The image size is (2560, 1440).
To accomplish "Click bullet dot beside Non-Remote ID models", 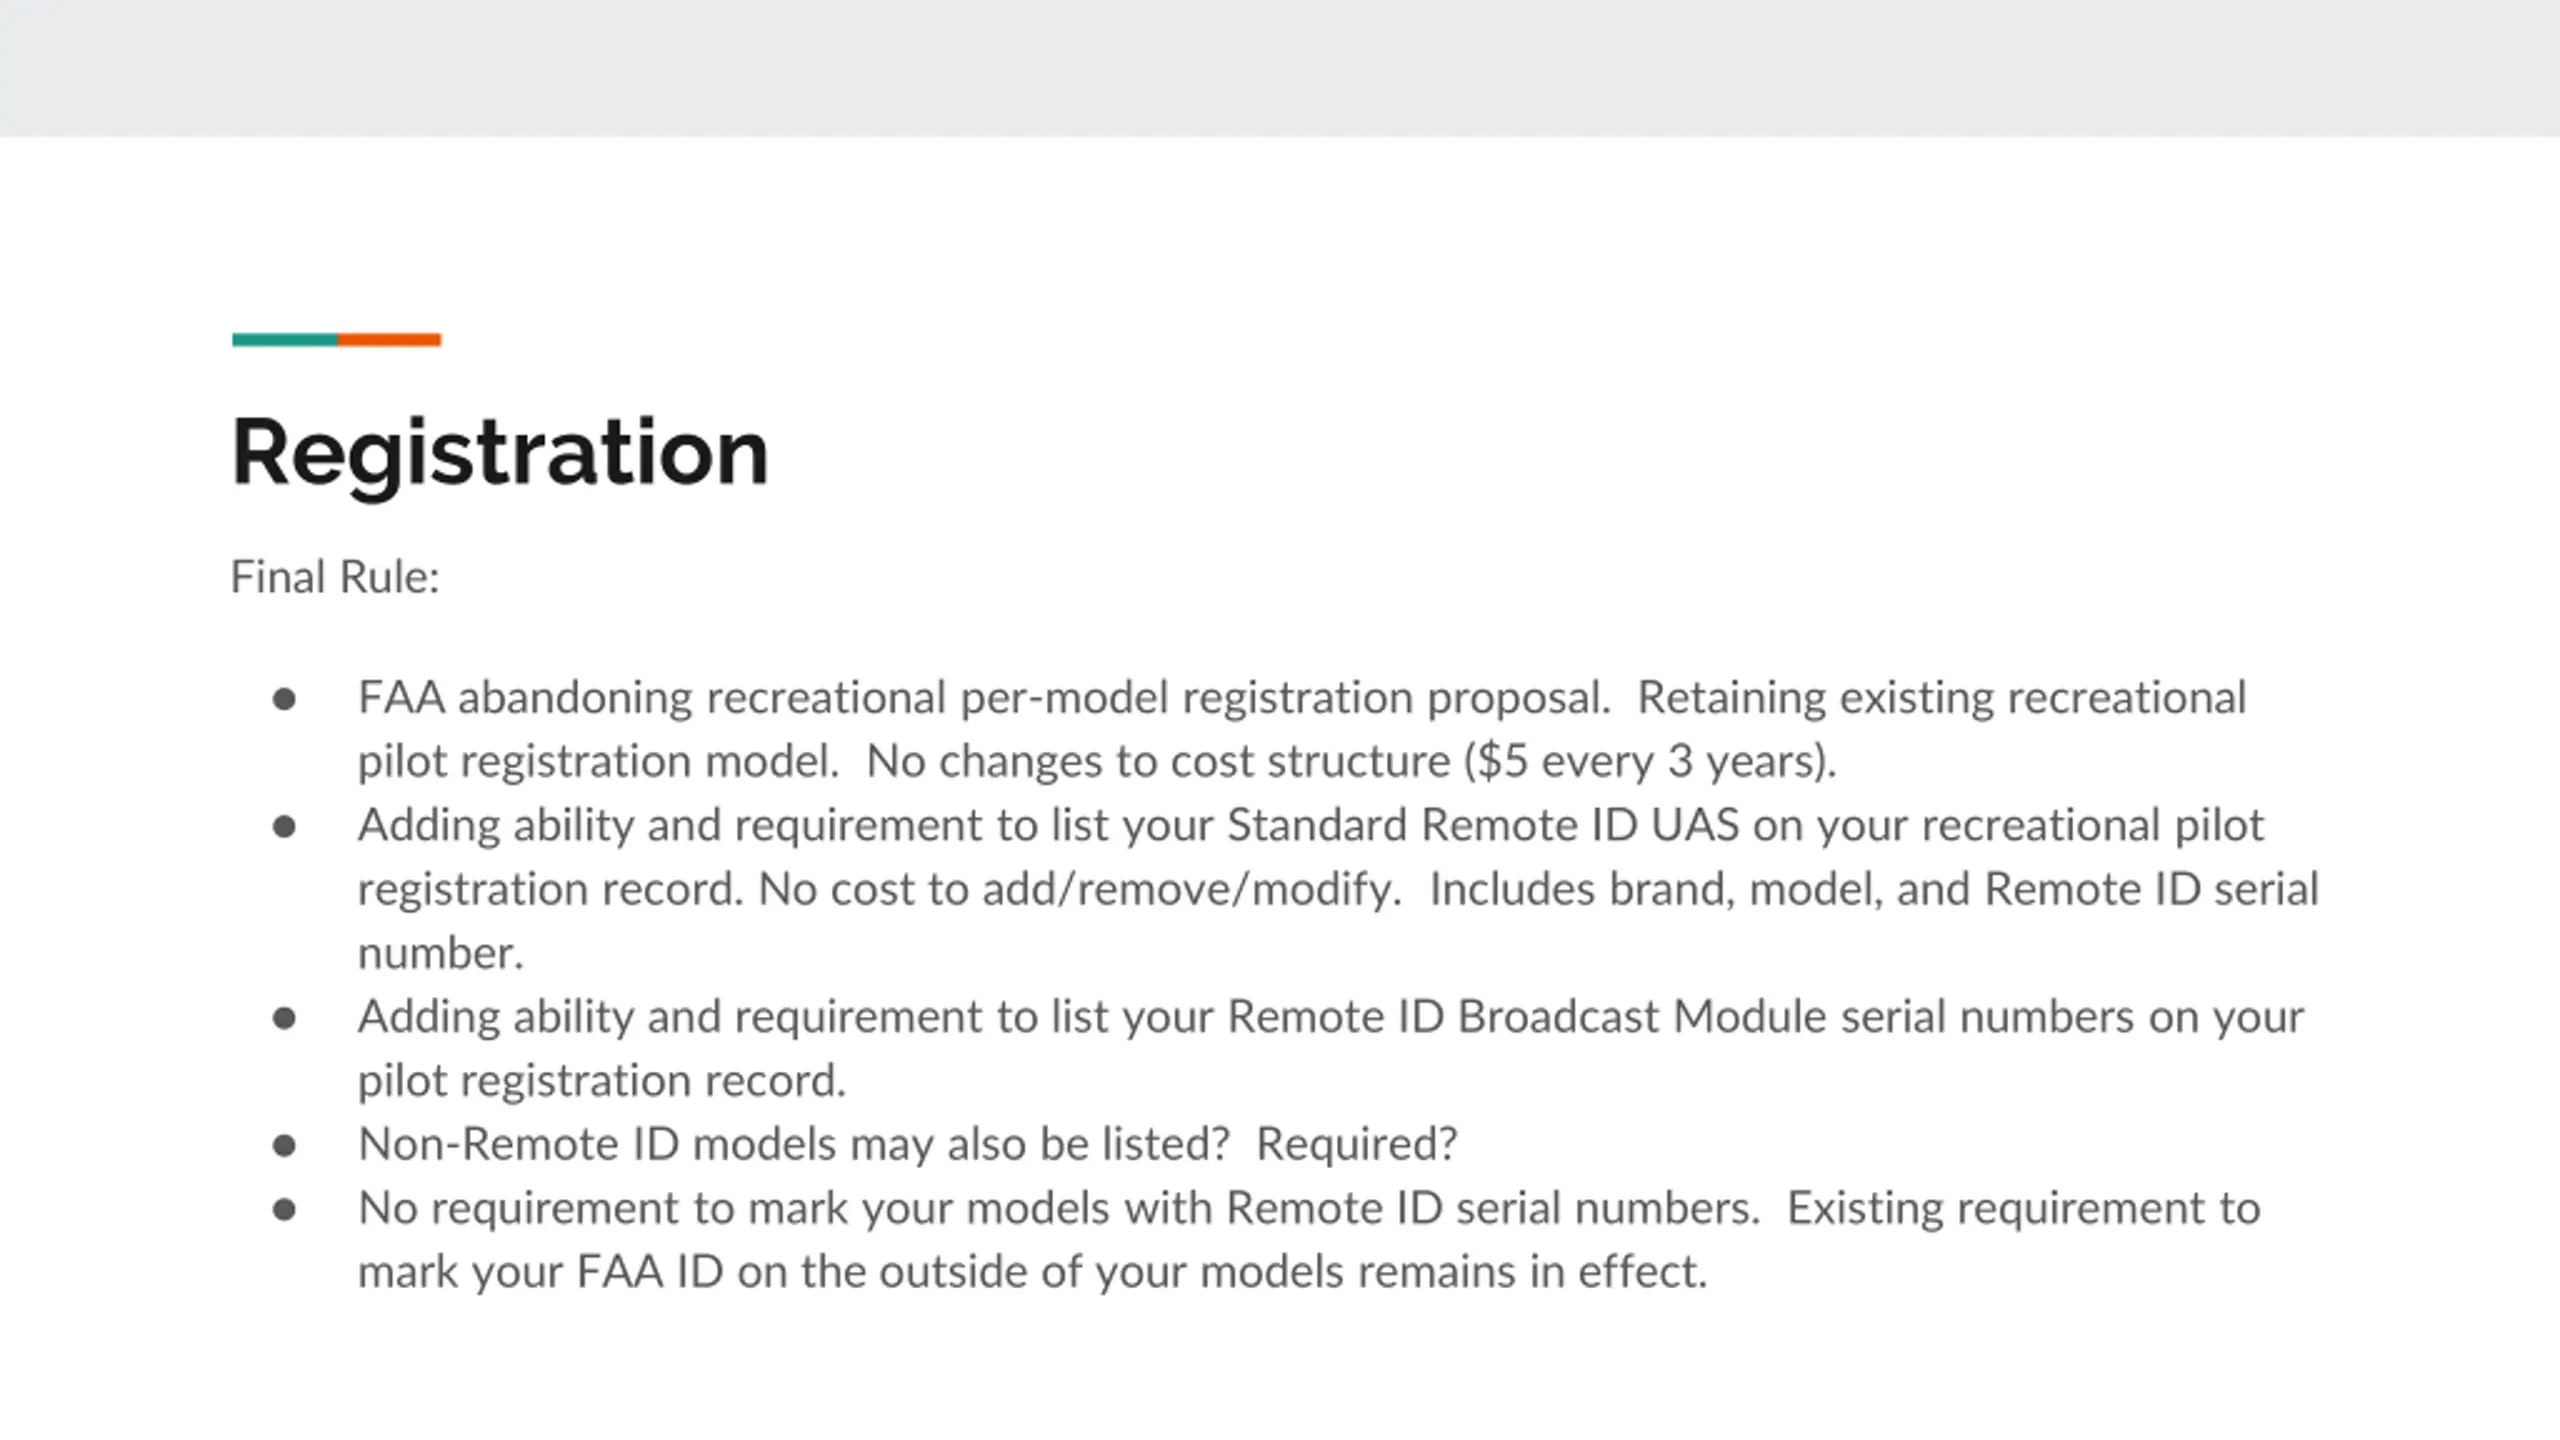I will [x=284, y=1146].
